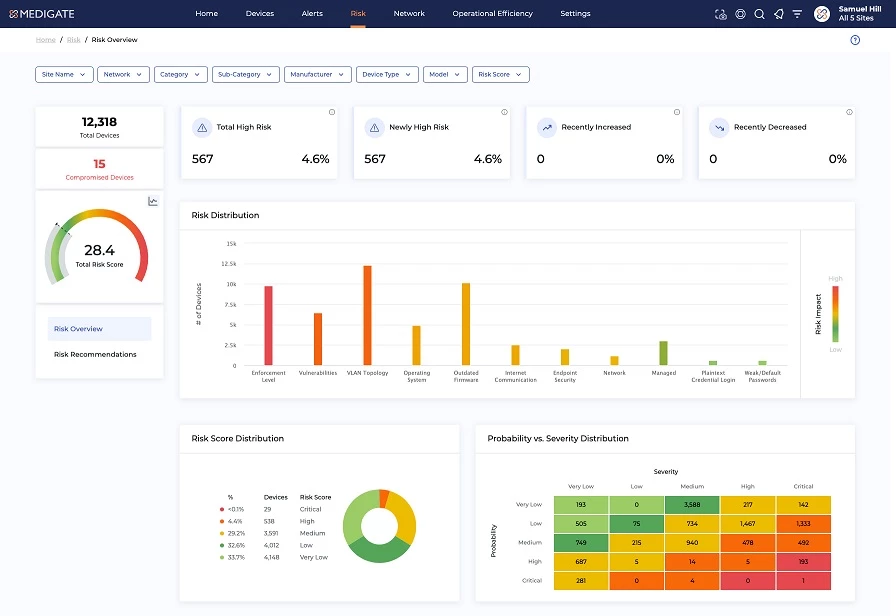Click info icon on Recently Increased card

click(676, 112)
